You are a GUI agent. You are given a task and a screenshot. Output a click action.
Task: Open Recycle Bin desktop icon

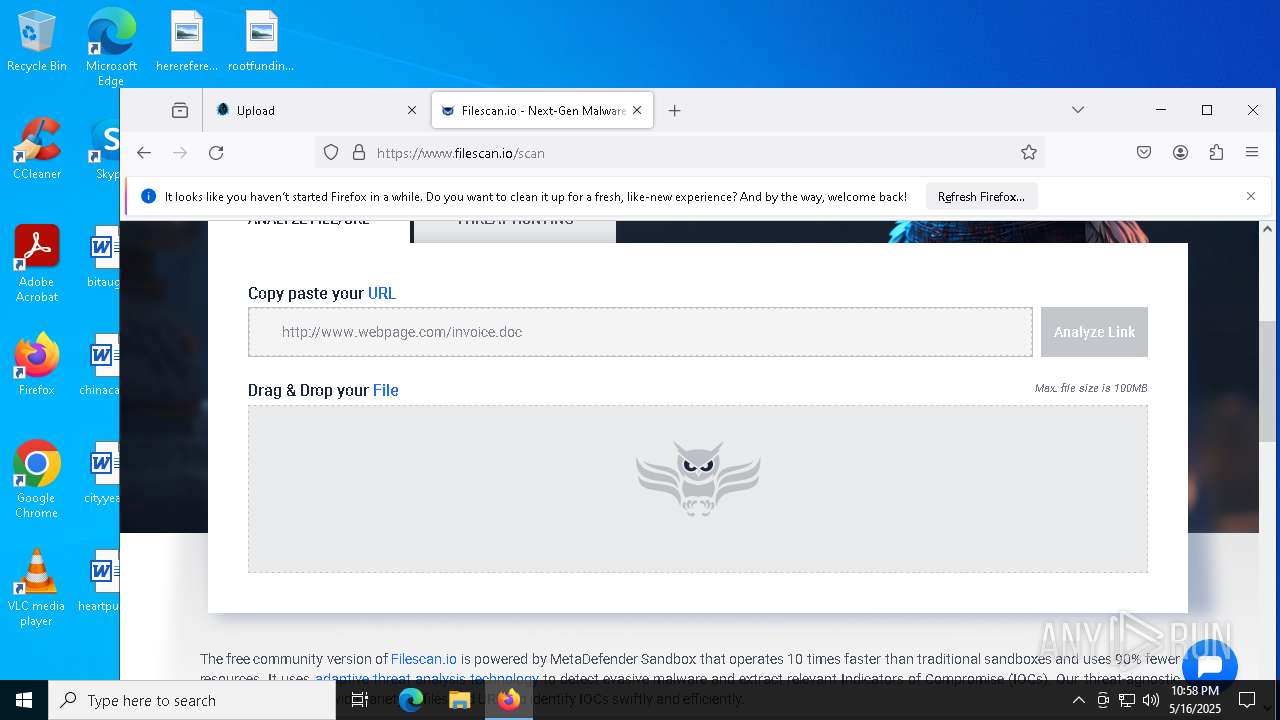pyautogui.click(x=37, y=42)
